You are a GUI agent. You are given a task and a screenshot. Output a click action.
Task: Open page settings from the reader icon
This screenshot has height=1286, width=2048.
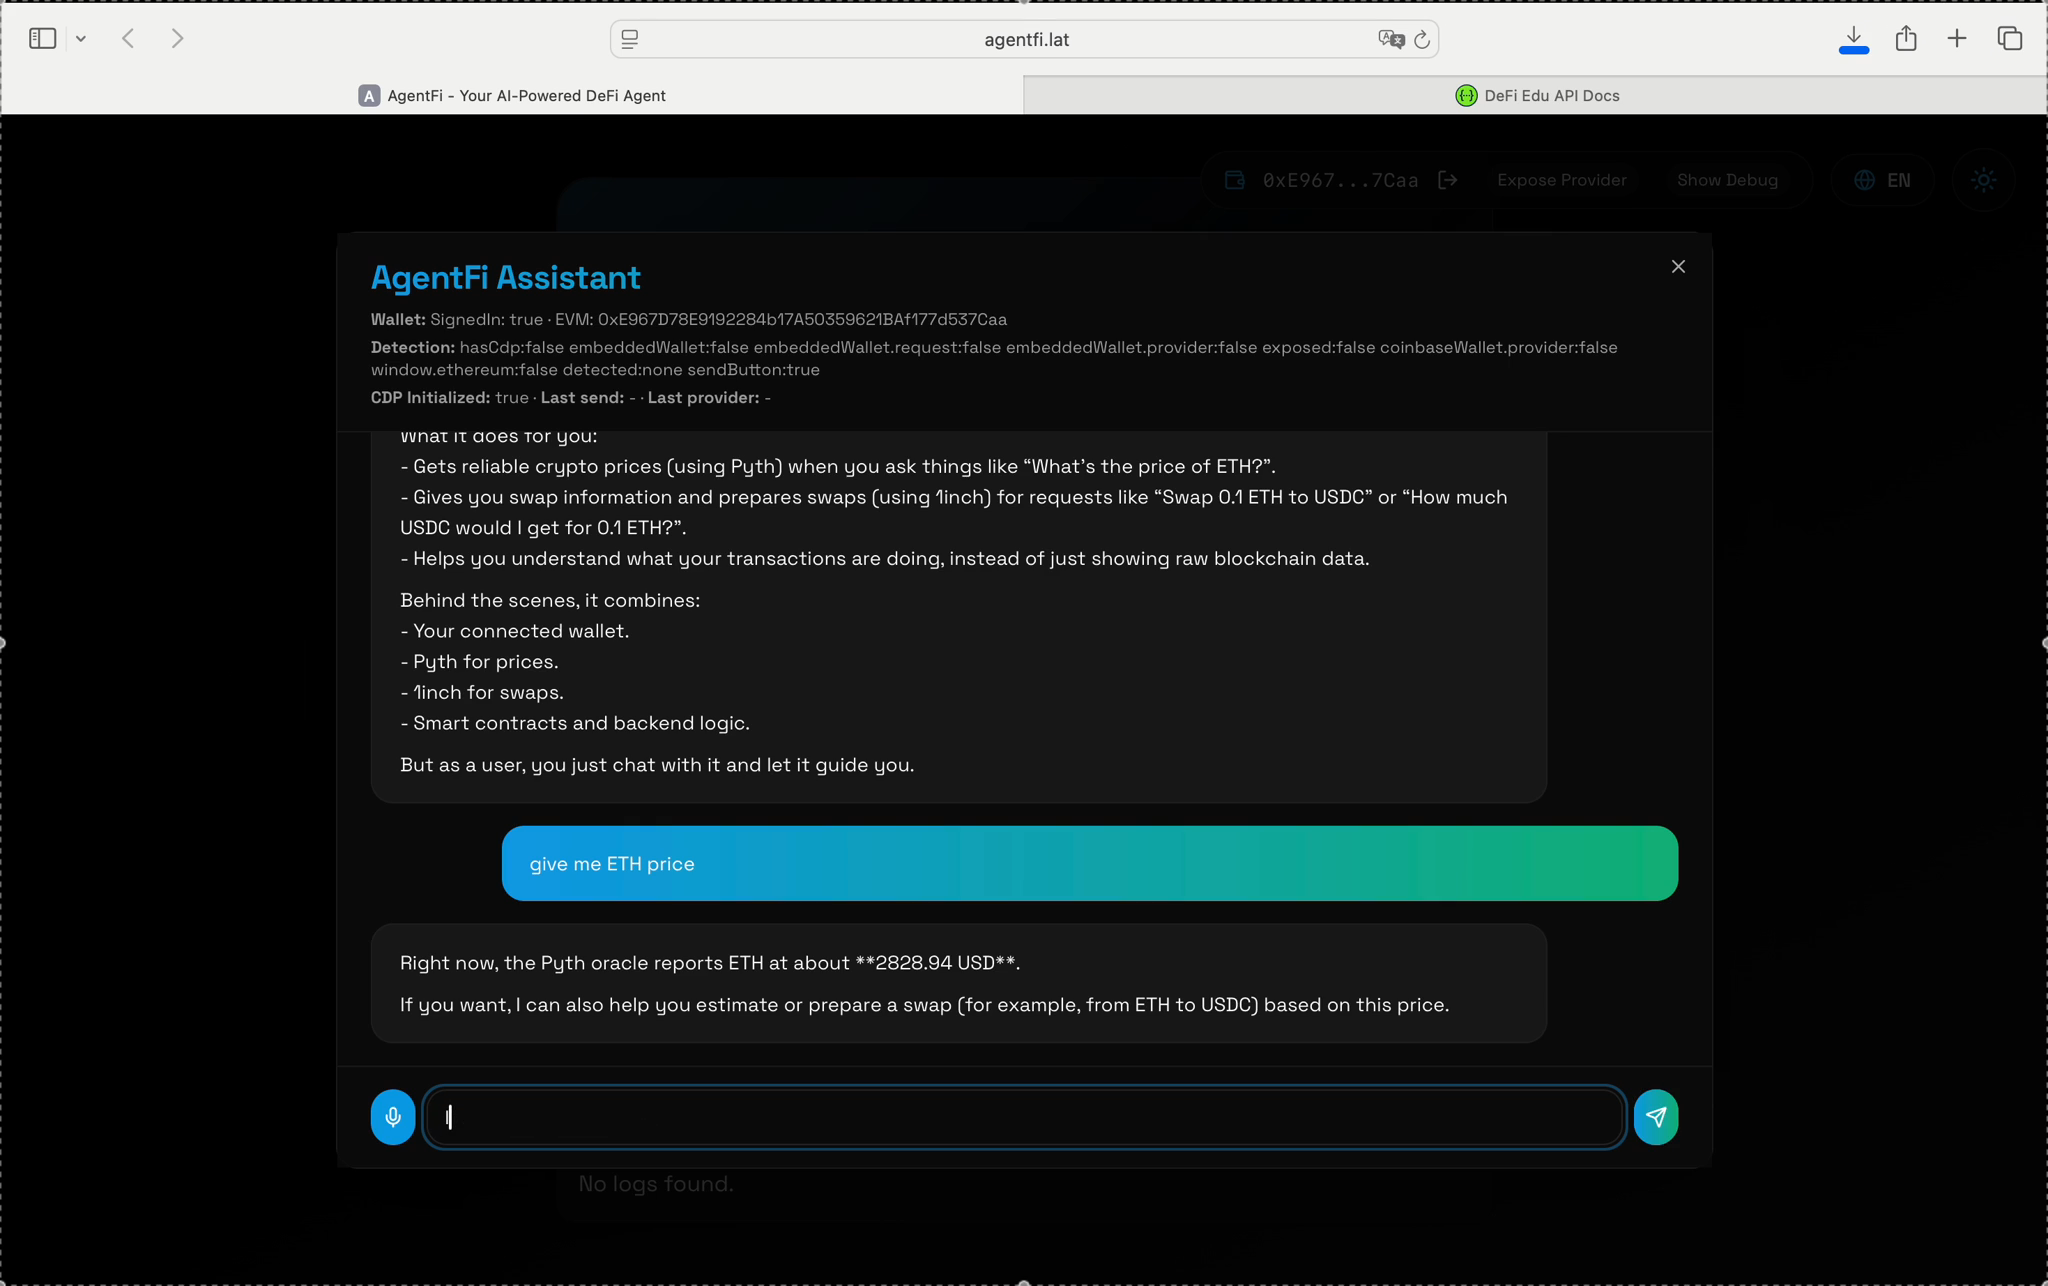tap(629, 39)
